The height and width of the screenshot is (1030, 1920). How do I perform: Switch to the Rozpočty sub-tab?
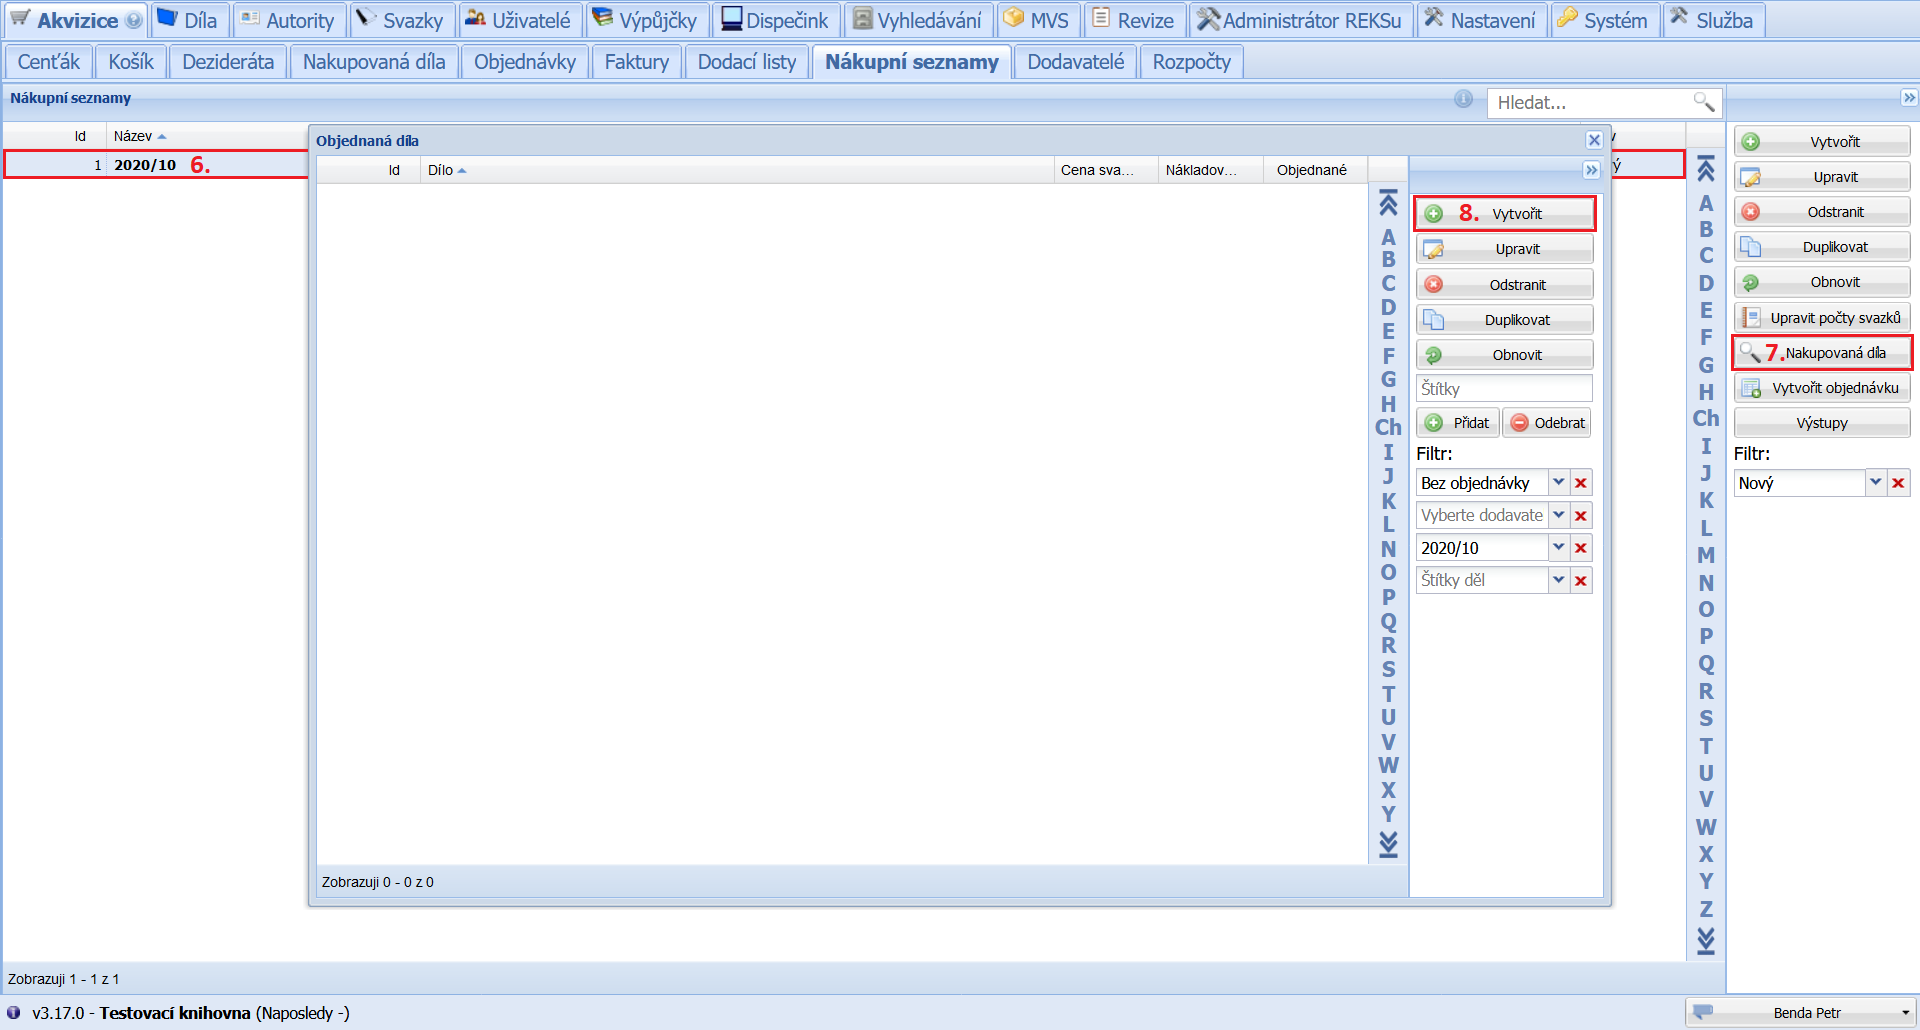1191,62
